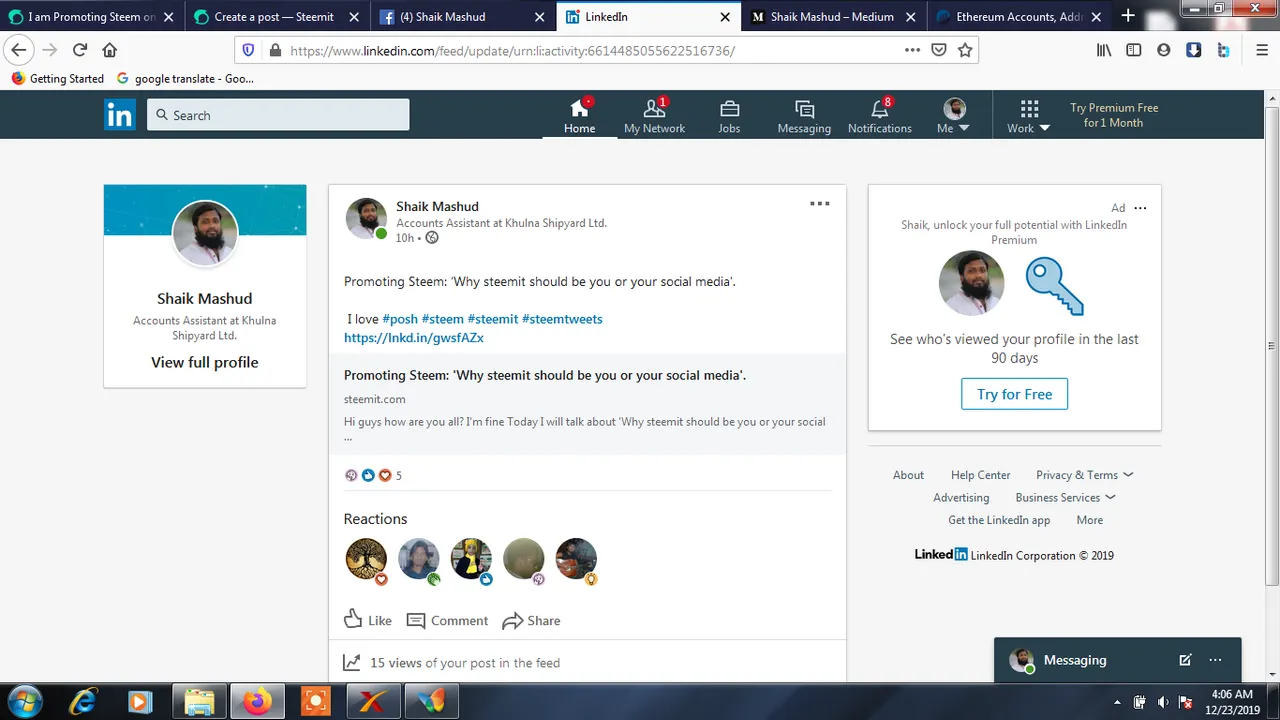Click the #steemit hashtag
The image size is (1280, 720).
click(x=493, y=319)
